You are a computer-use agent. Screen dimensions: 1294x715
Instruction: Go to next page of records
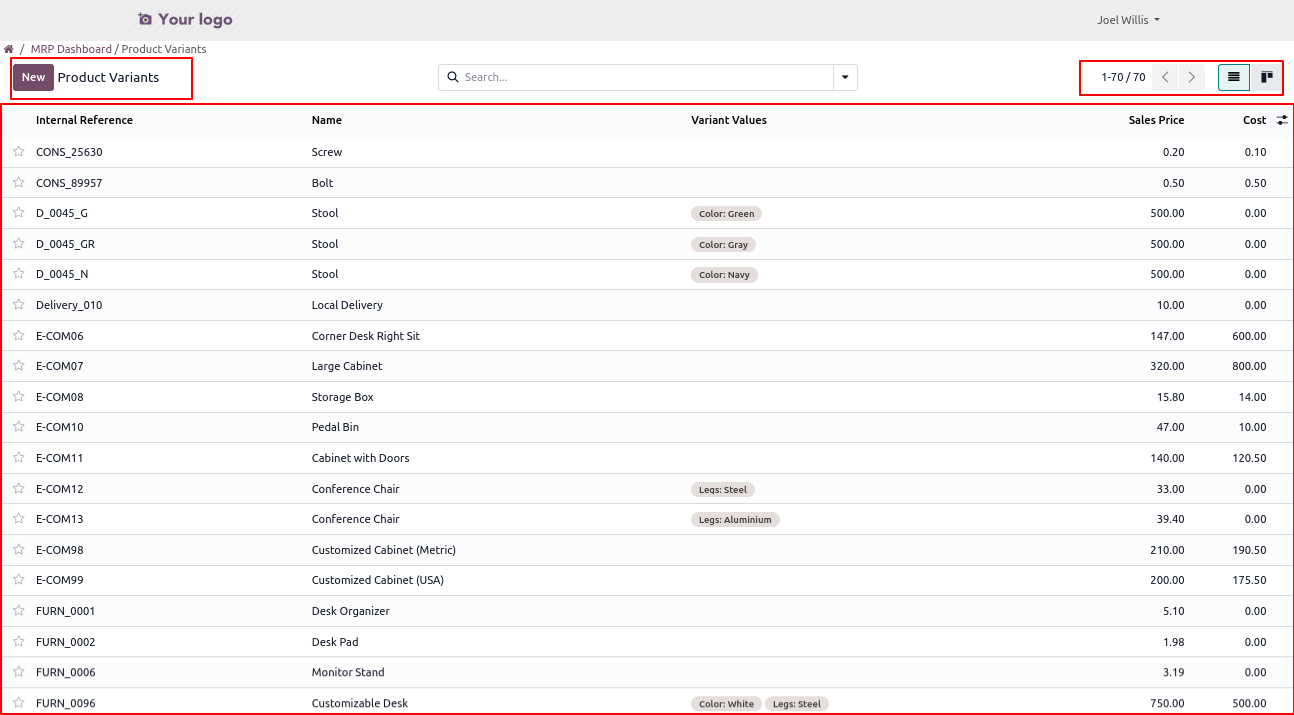1191,77
